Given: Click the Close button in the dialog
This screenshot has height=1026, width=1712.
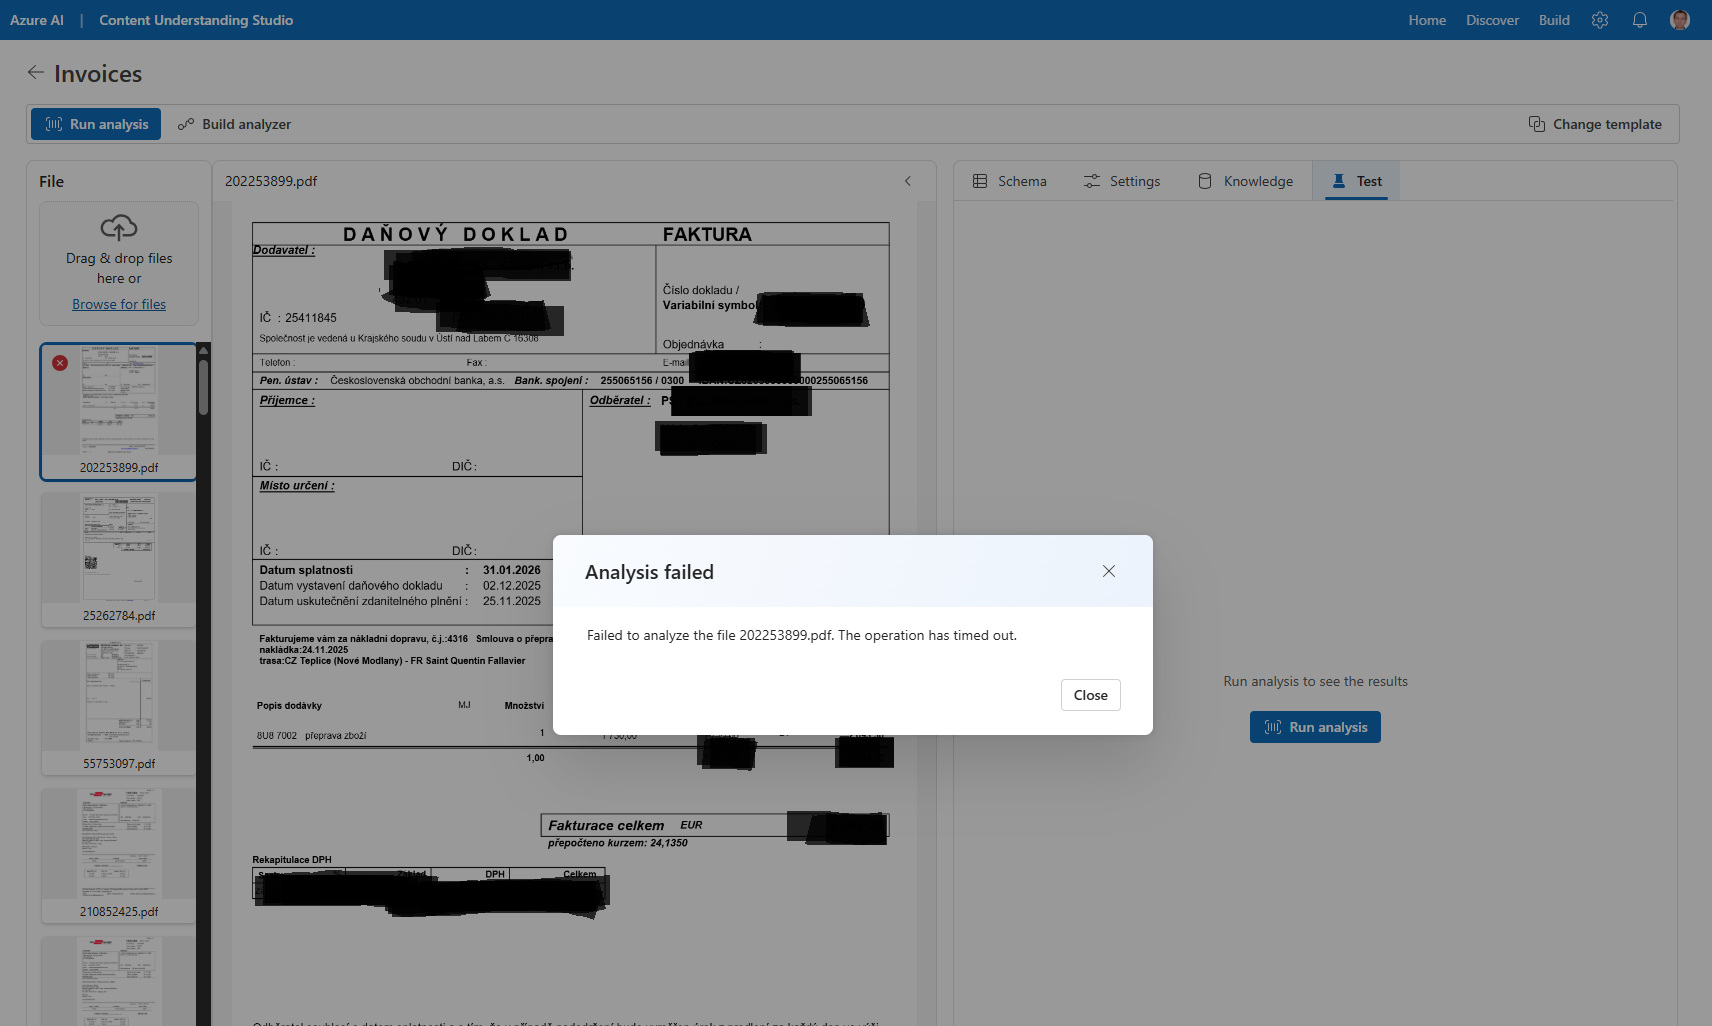Looking at the screenshot, I should click(1091, 695).
